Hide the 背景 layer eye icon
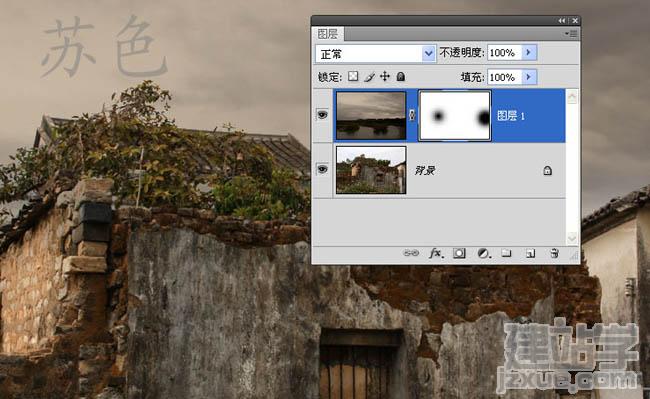The height and width of the screenshot is (399, 650). [322, 169]
